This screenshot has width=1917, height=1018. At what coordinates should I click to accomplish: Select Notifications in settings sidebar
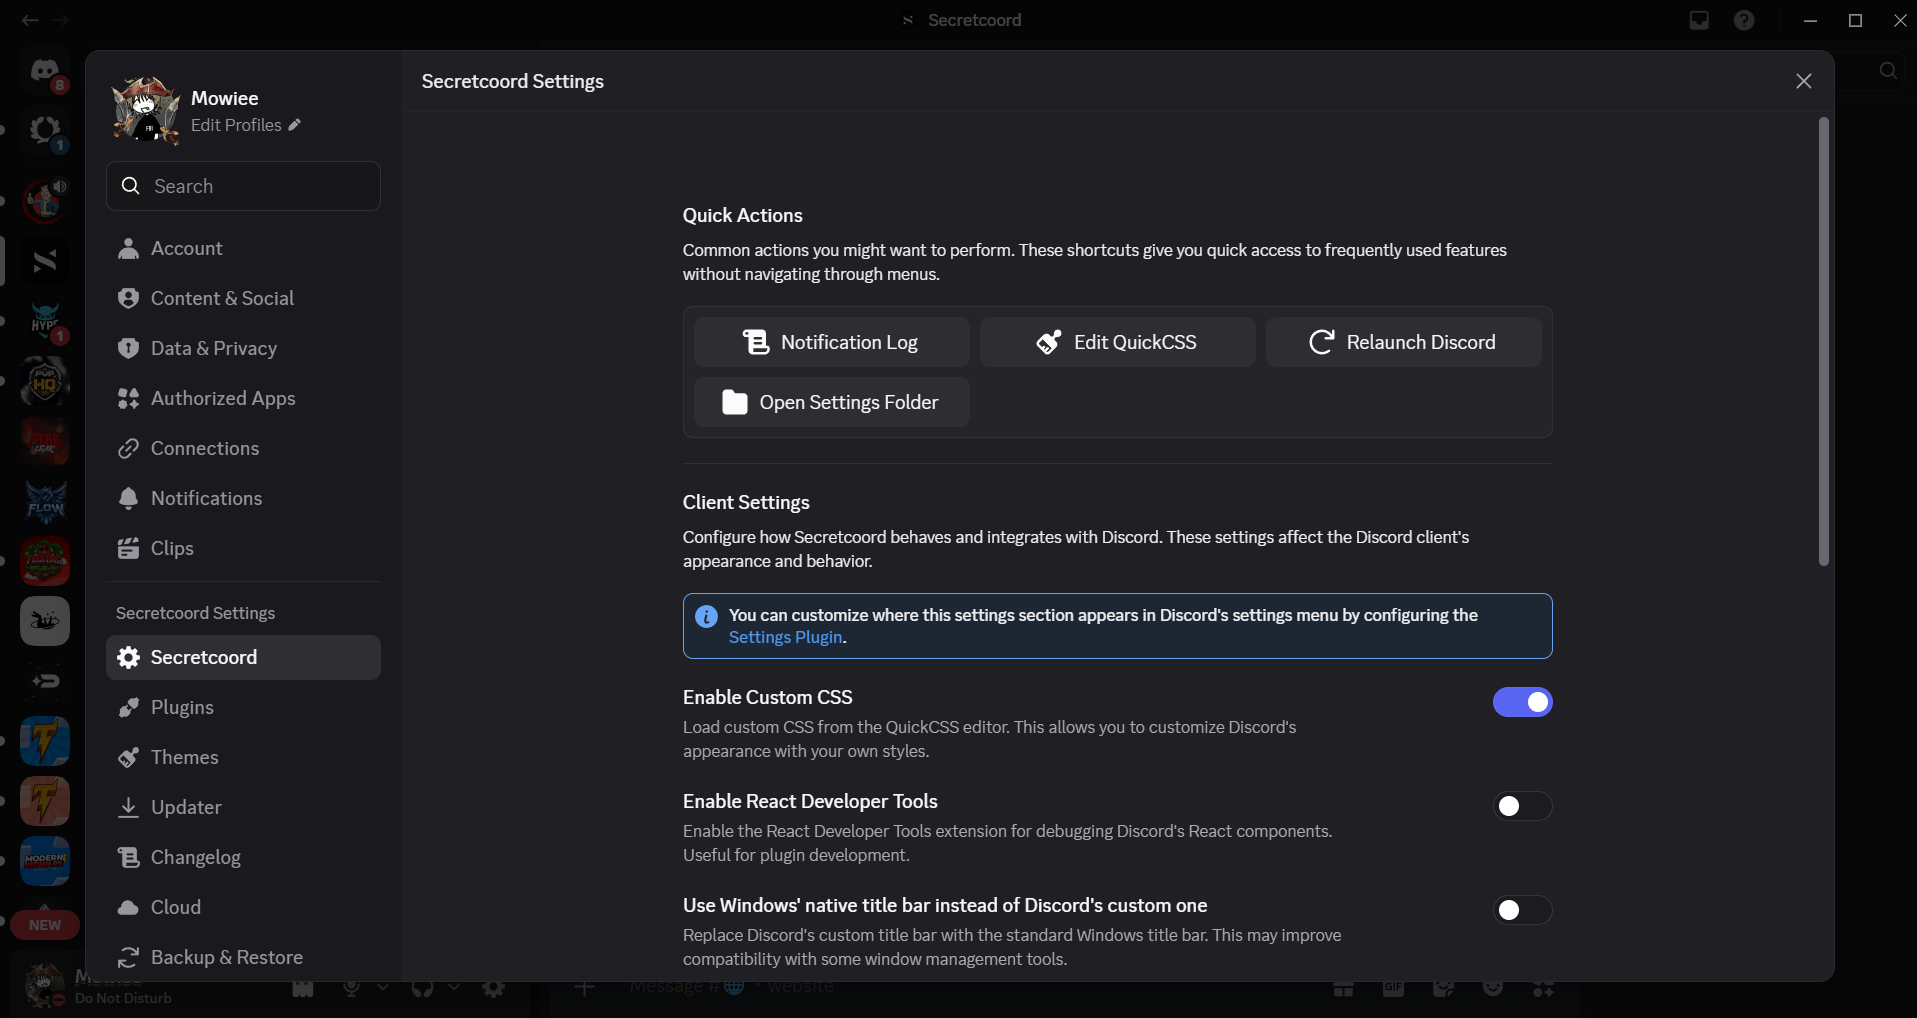243,498
